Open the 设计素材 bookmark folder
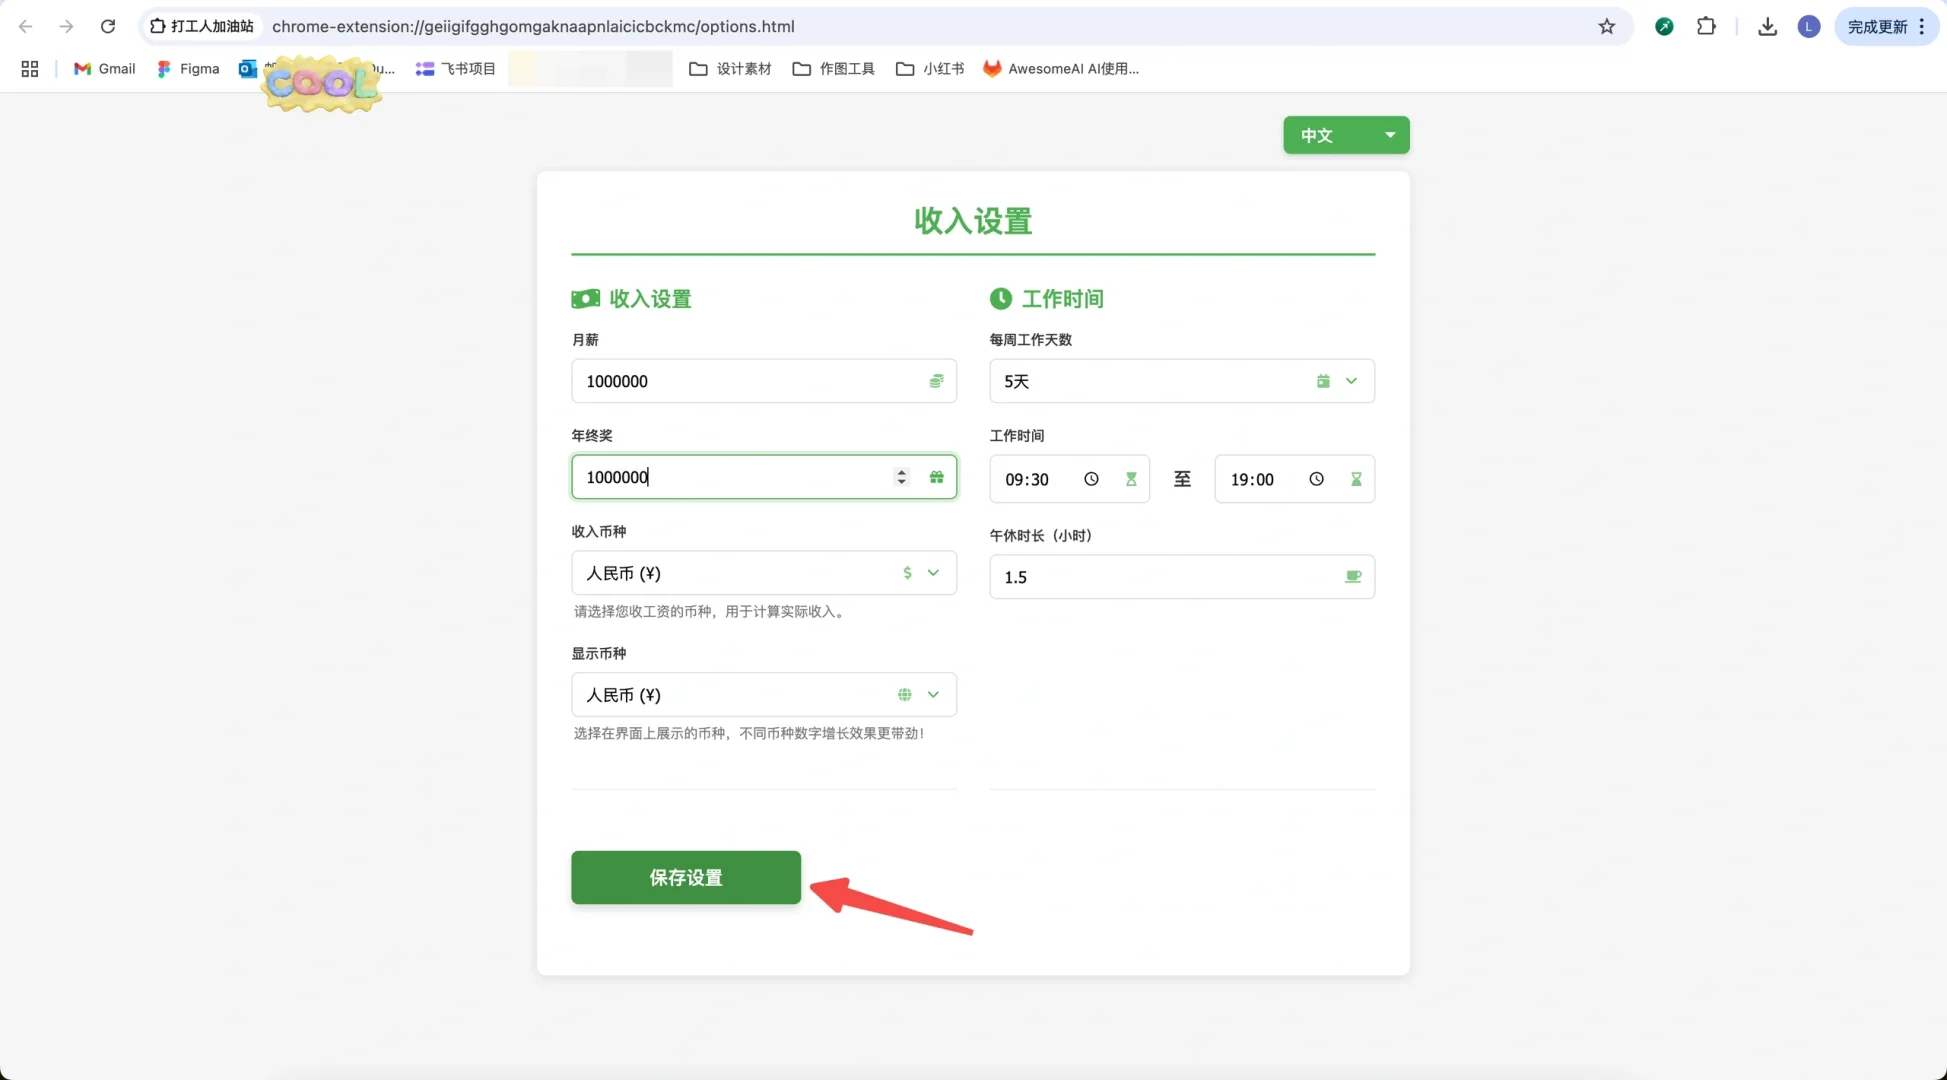The height and width of the screenshot is (1080, 1947). pyautogui.click(x=730, y=69)
